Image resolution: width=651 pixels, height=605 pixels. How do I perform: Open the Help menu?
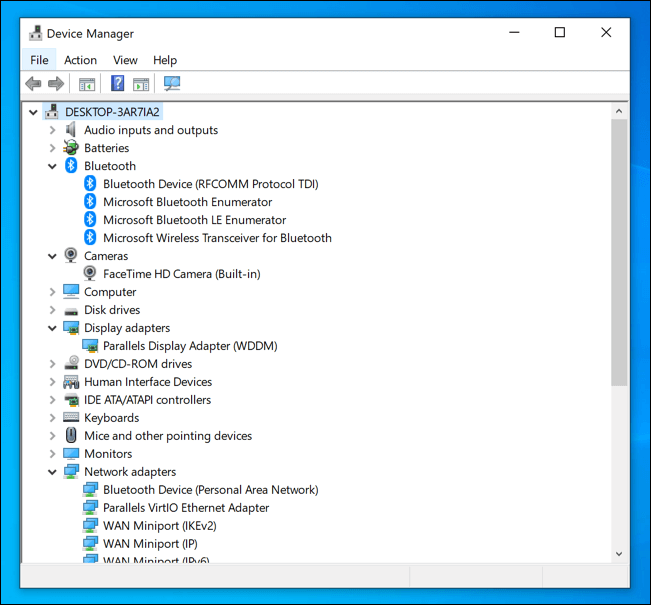coord(165,60)
